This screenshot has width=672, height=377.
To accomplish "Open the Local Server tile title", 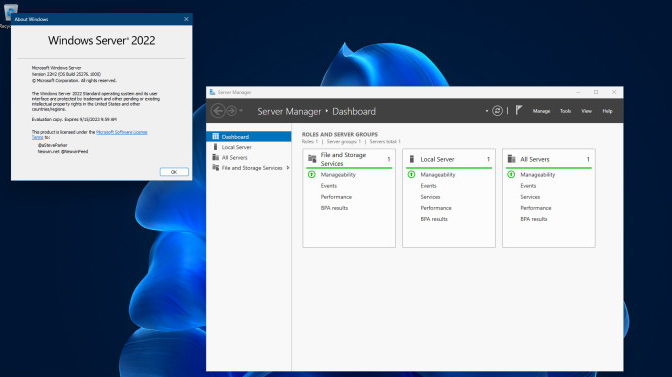I will click(437, 159).
